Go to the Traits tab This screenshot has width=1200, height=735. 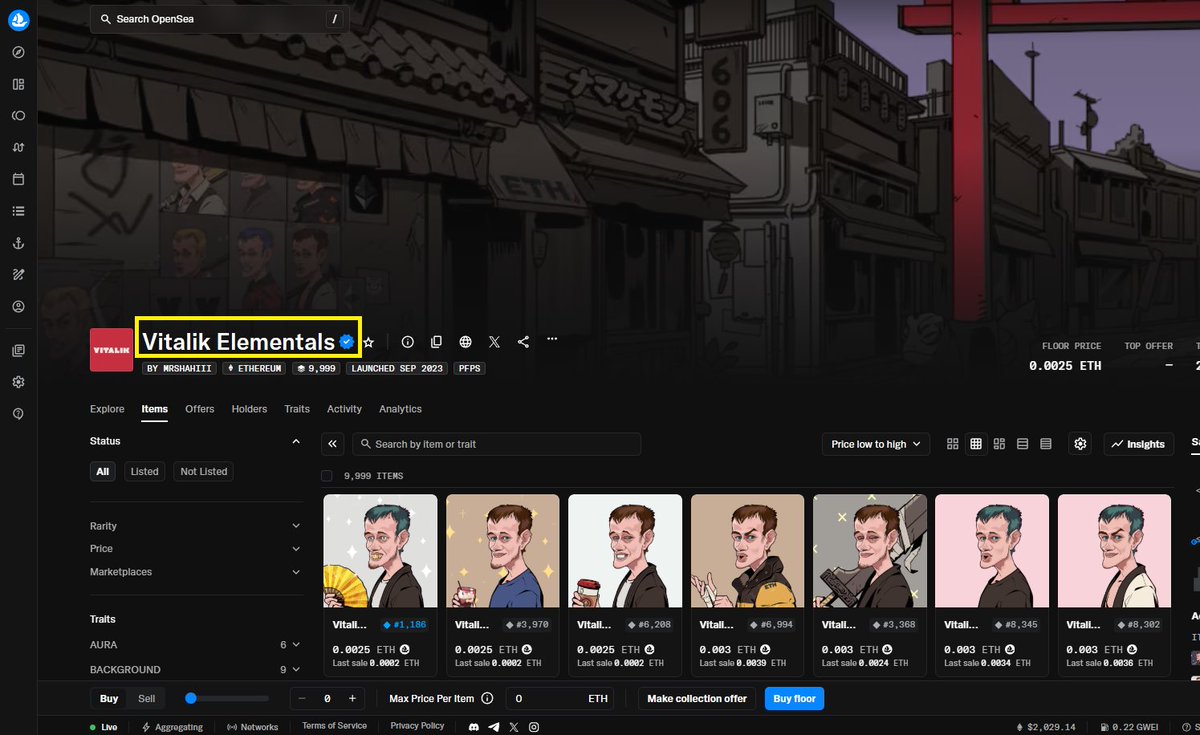pos(297,409)
